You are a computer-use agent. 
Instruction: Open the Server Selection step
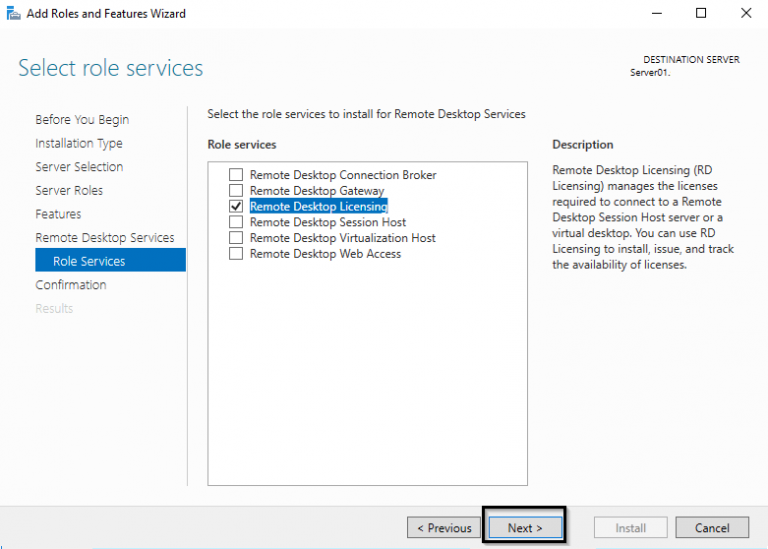(x=79, y=167)
